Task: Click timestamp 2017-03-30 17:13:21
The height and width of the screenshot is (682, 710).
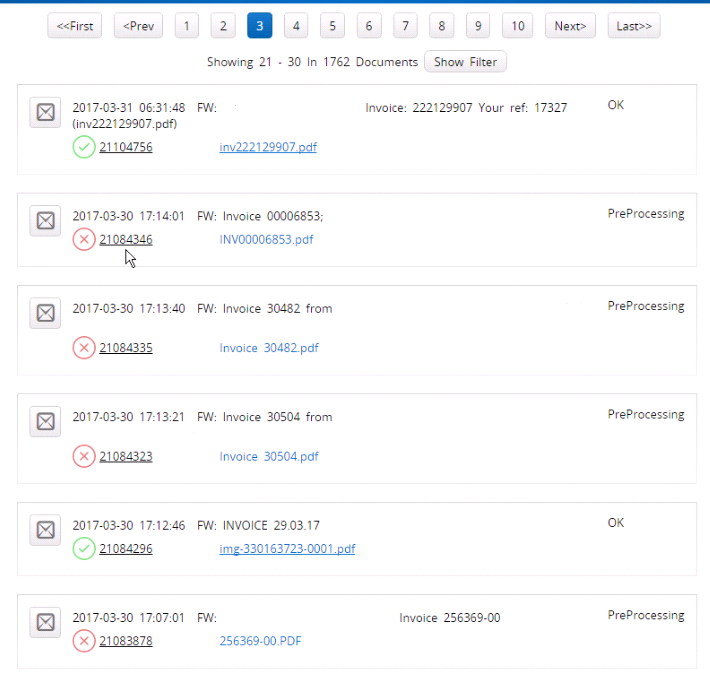Action: click(129, 417)
